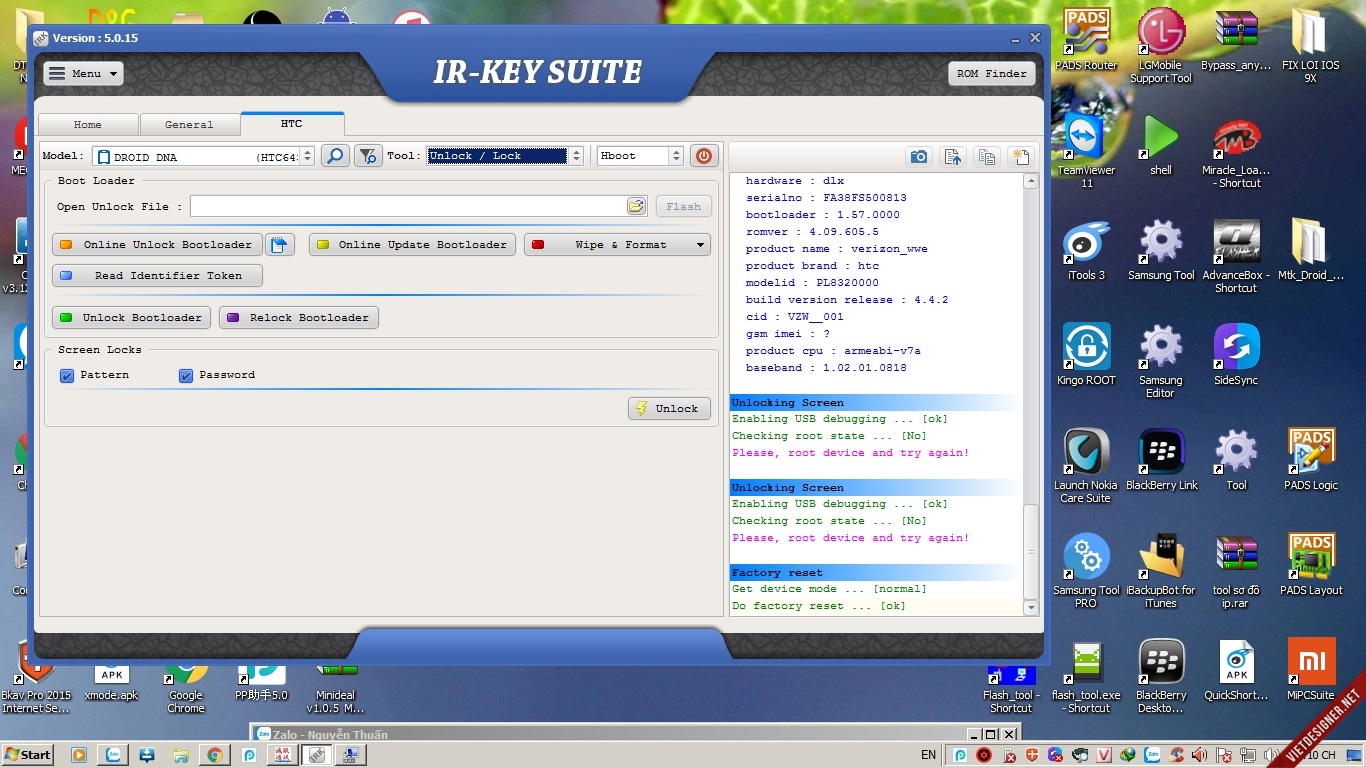This screenshot has width=1366, height=768.
Task: Open Bypass_any... archive on desktop
Action: [1236, 40]
